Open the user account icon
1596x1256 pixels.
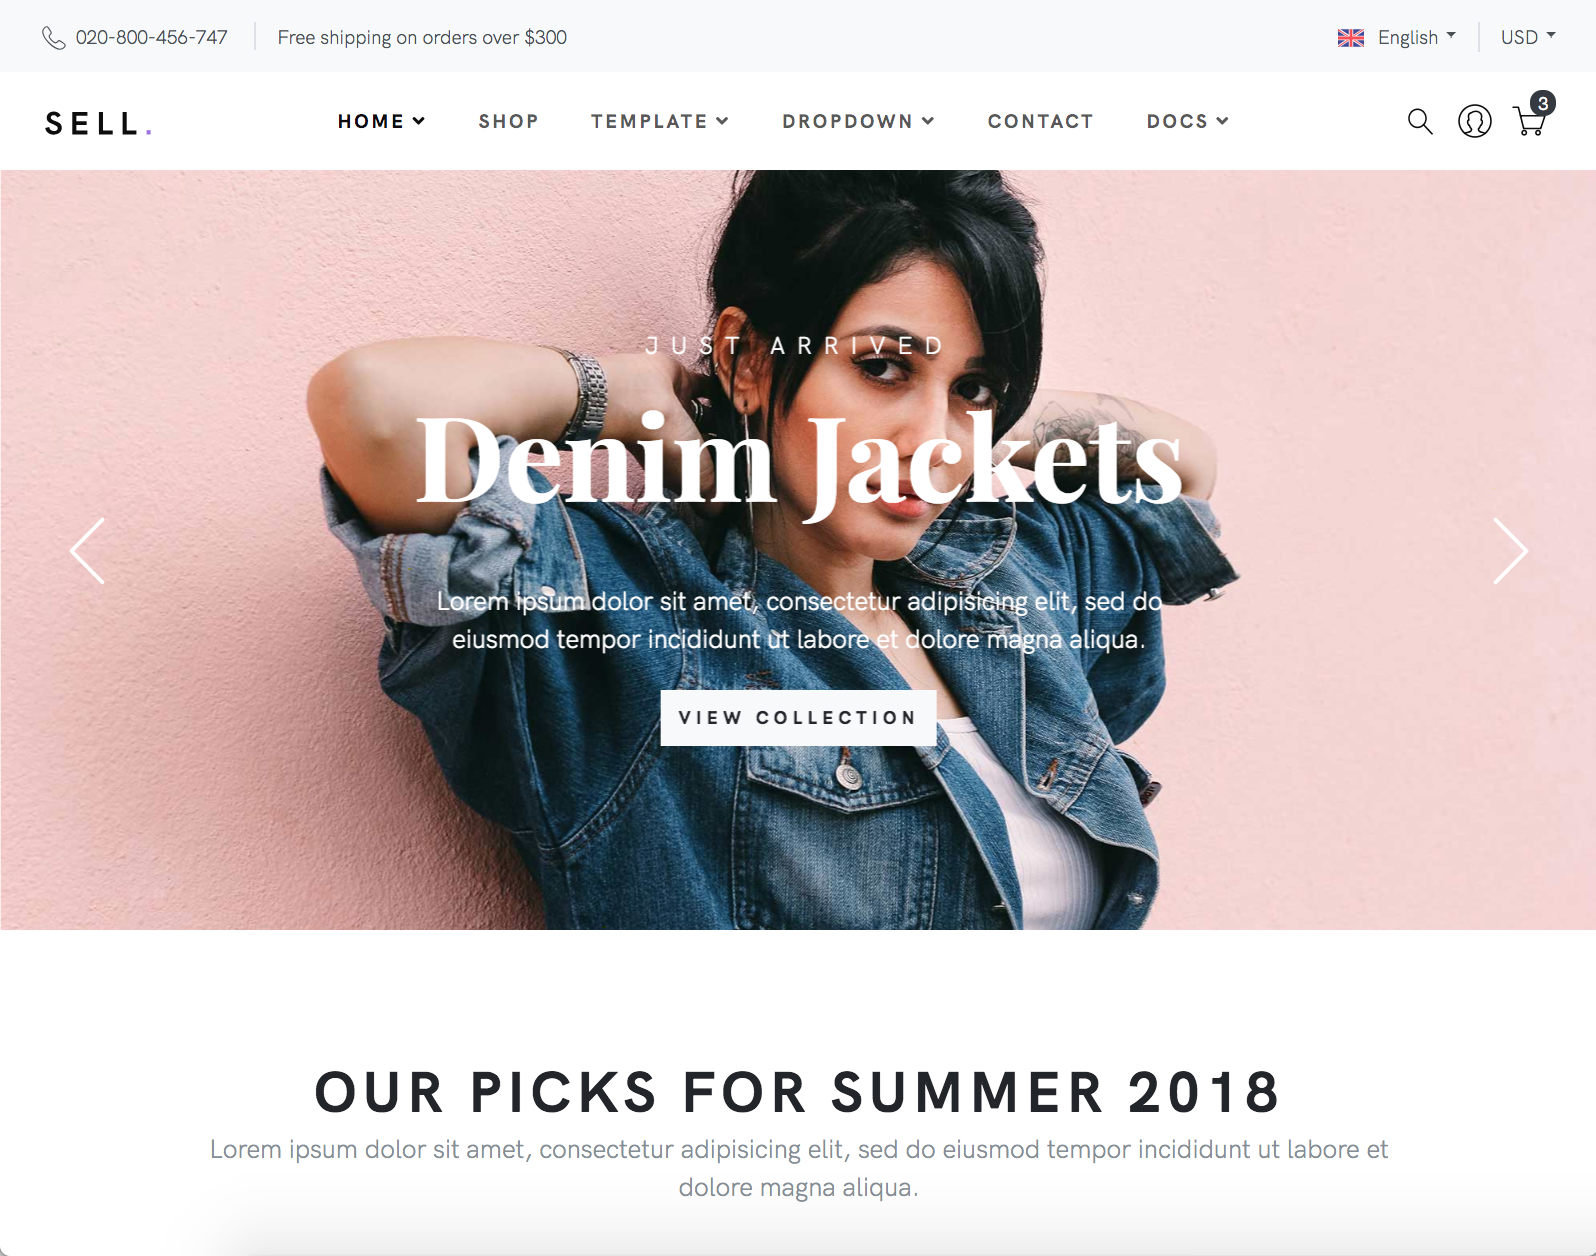1474,121
